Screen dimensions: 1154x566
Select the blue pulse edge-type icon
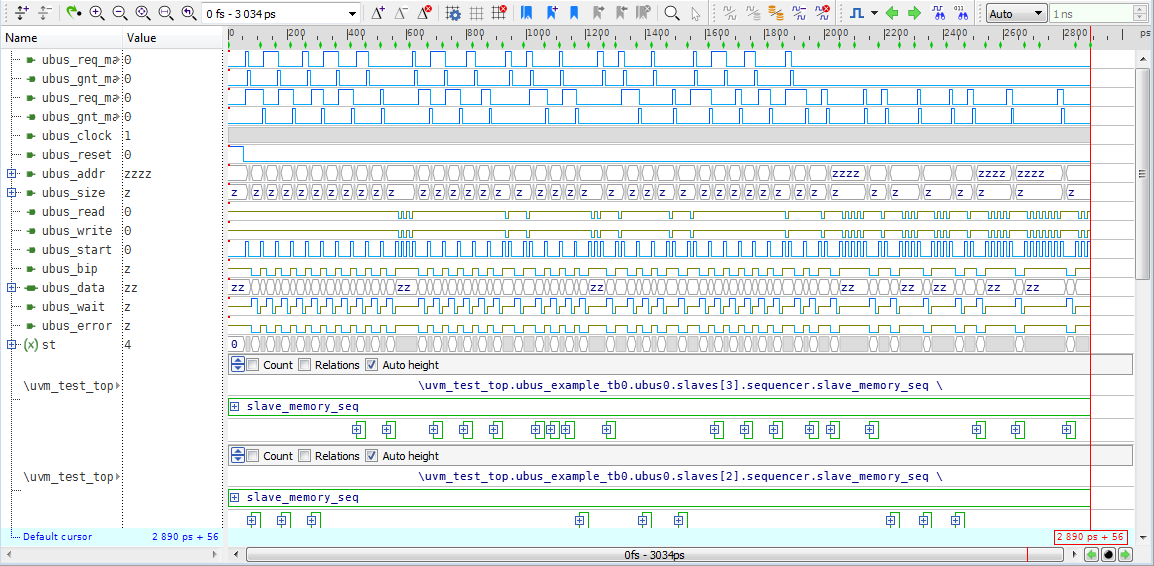coord(857,13)
